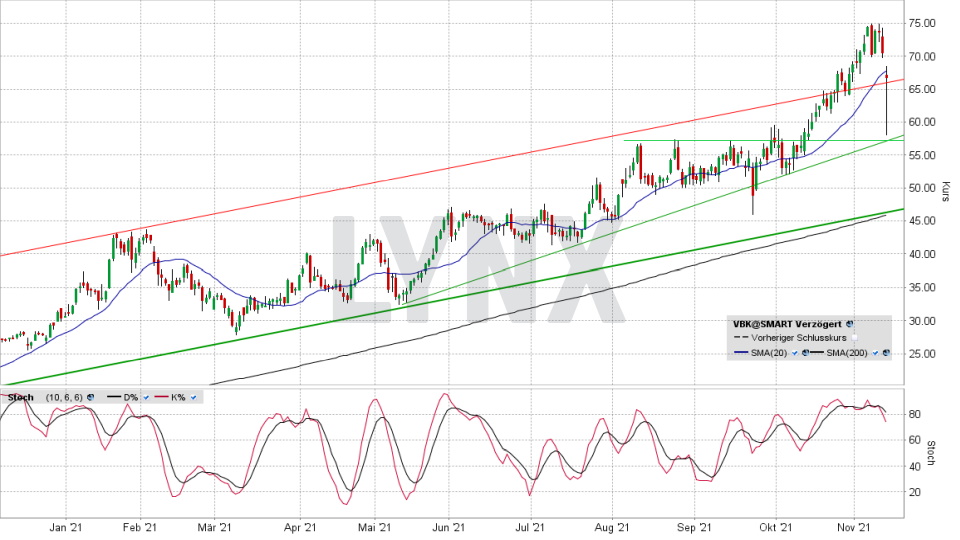The width and height of the screenshot is (960, 540).
Task: Click the VBK@SMART Verzögert legend title
Action: [787, 324]
